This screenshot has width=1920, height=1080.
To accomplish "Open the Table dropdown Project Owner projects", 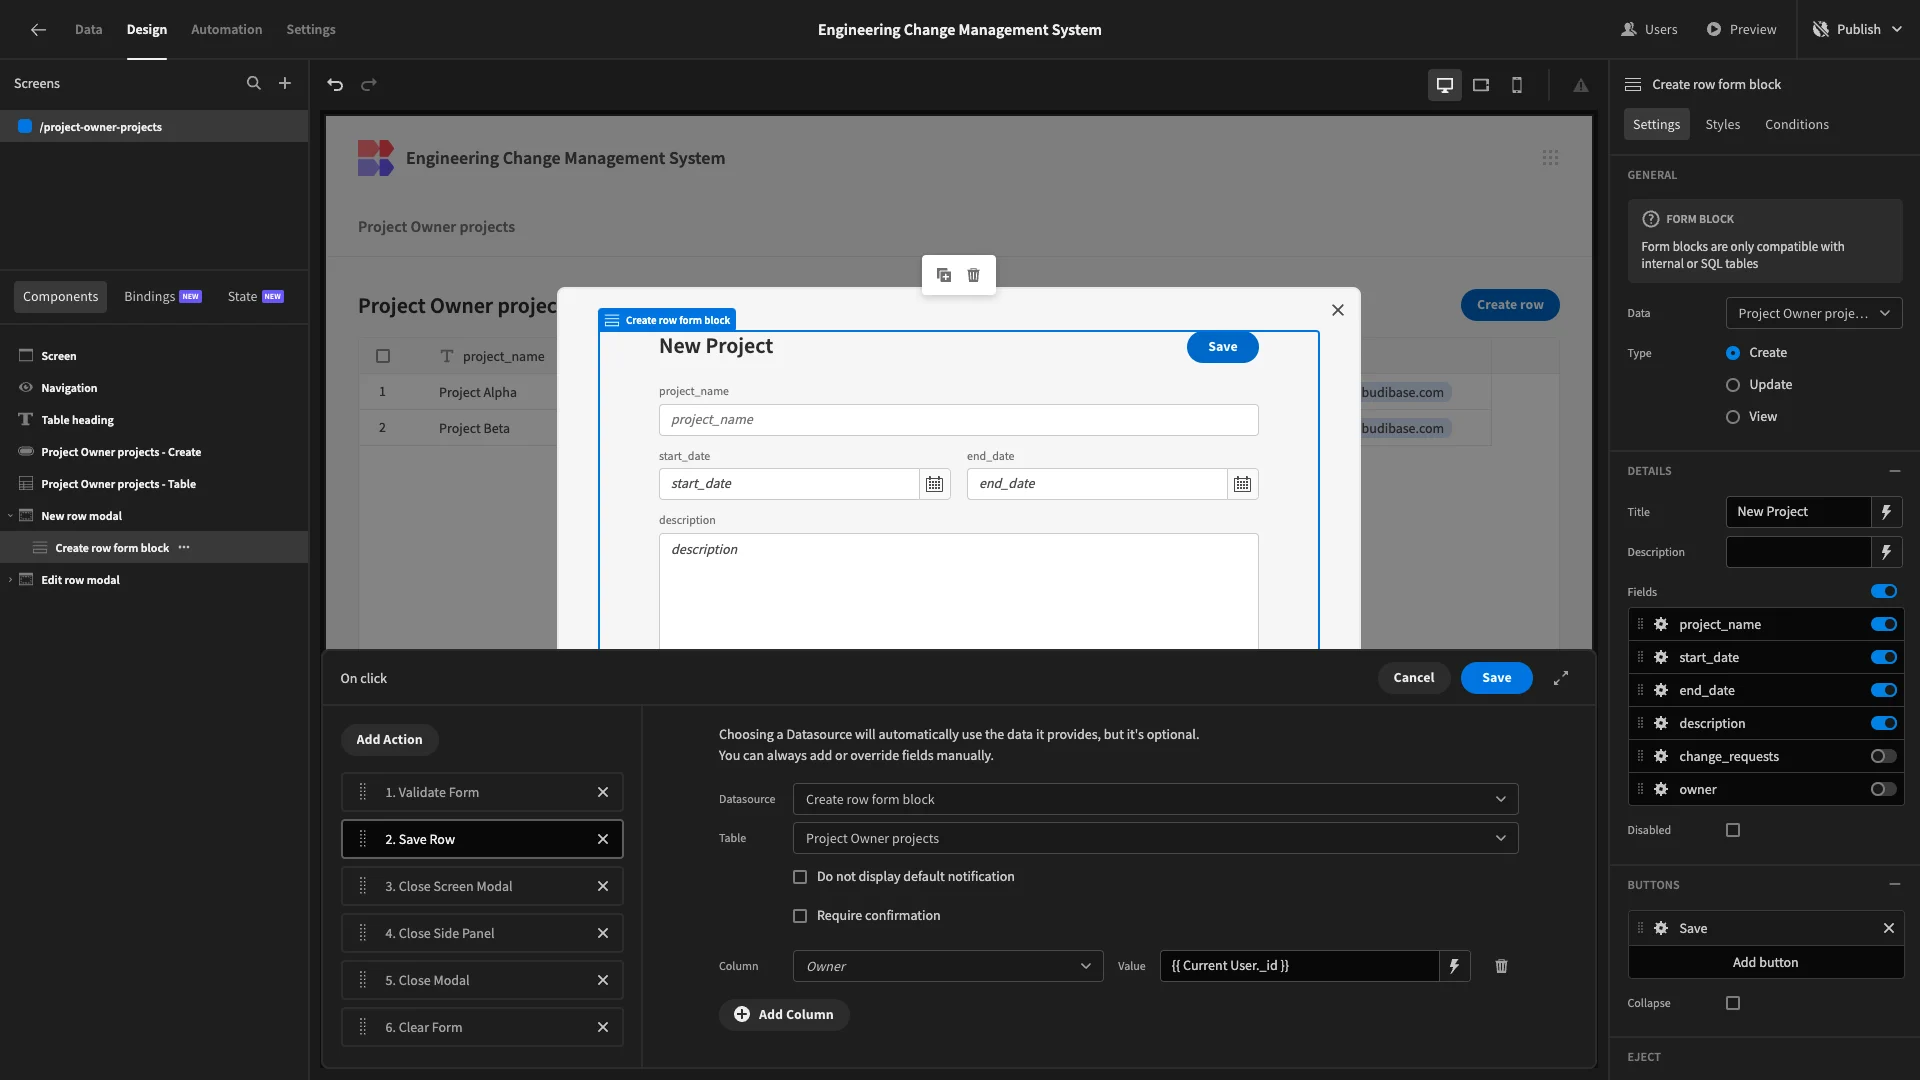I will click(1155, 838).
